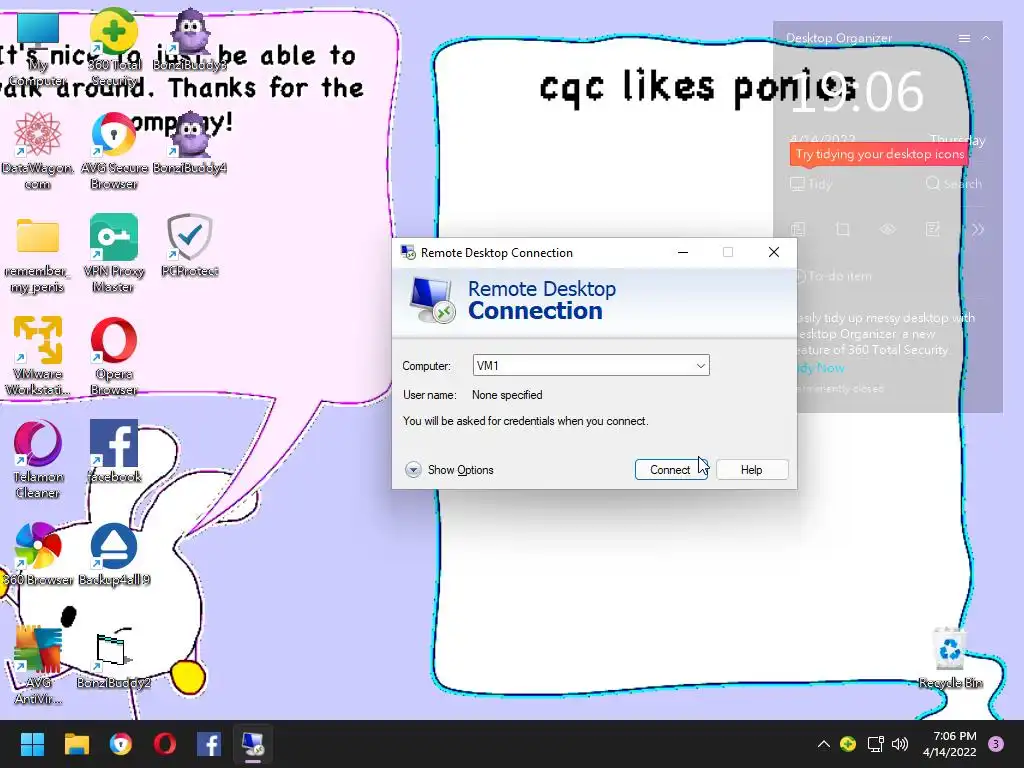
Task: Click the Help button in Remote Desktop
Action: (752, 470)
